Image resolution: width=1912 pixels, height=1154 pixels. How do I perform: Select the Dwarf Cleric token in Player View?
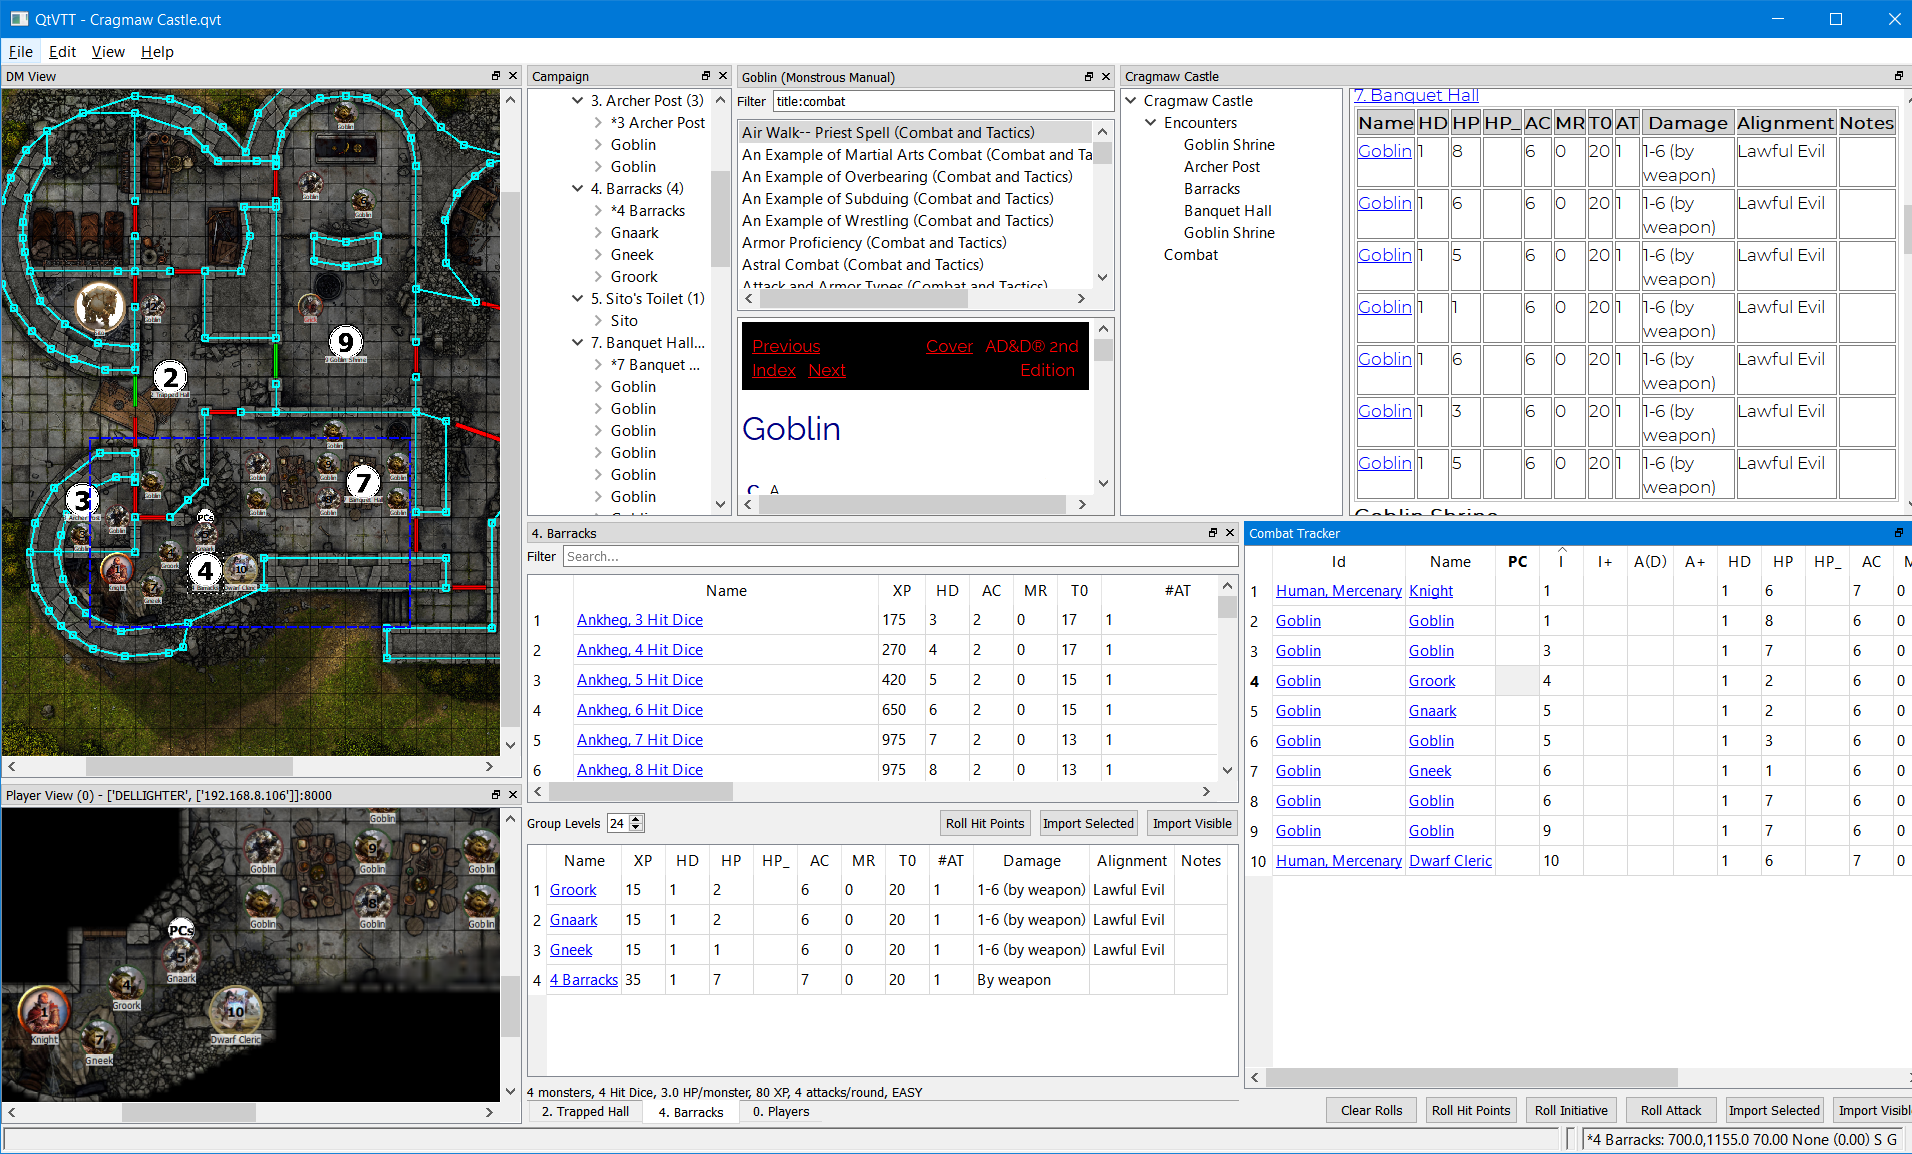[235, 1010]
